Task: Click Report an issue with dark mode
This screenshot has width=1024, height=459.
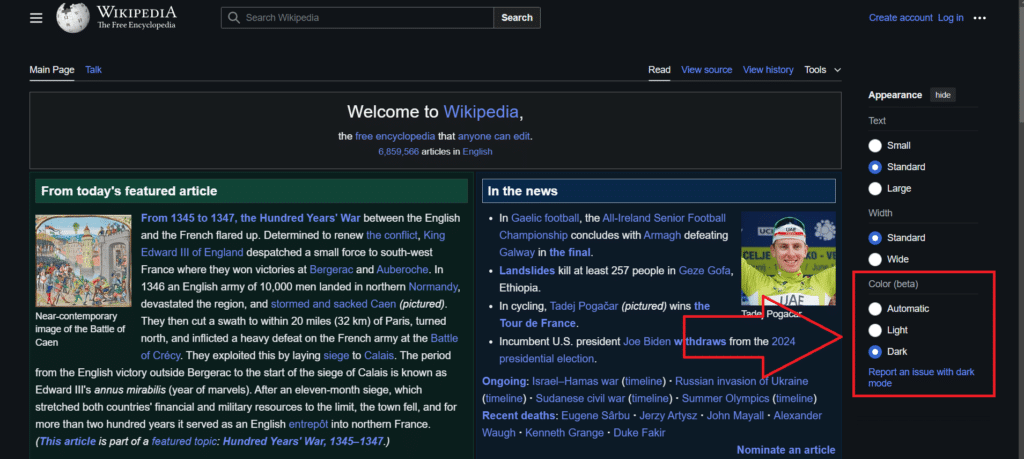Action: [x=921, y=377]
